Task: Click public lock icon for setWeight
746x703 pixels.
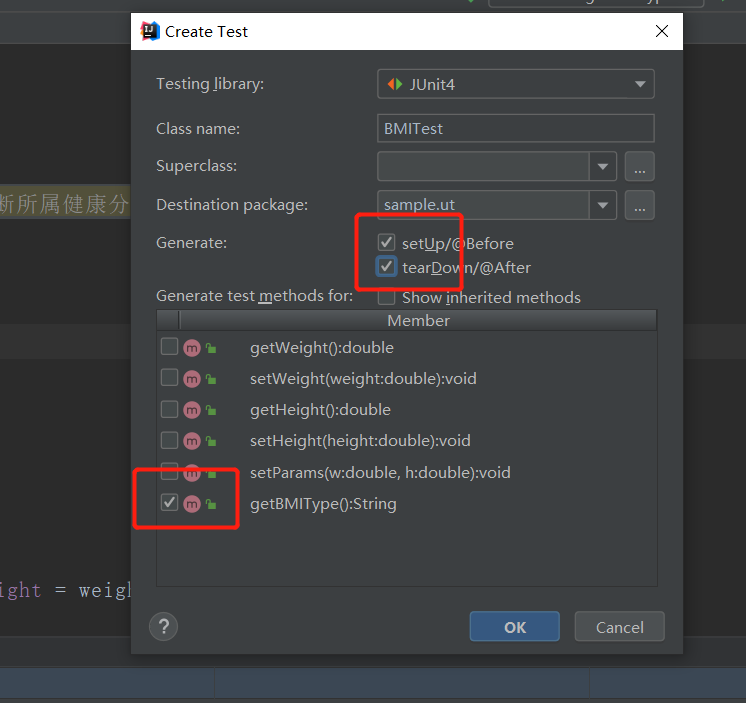Action: (211, 380)
